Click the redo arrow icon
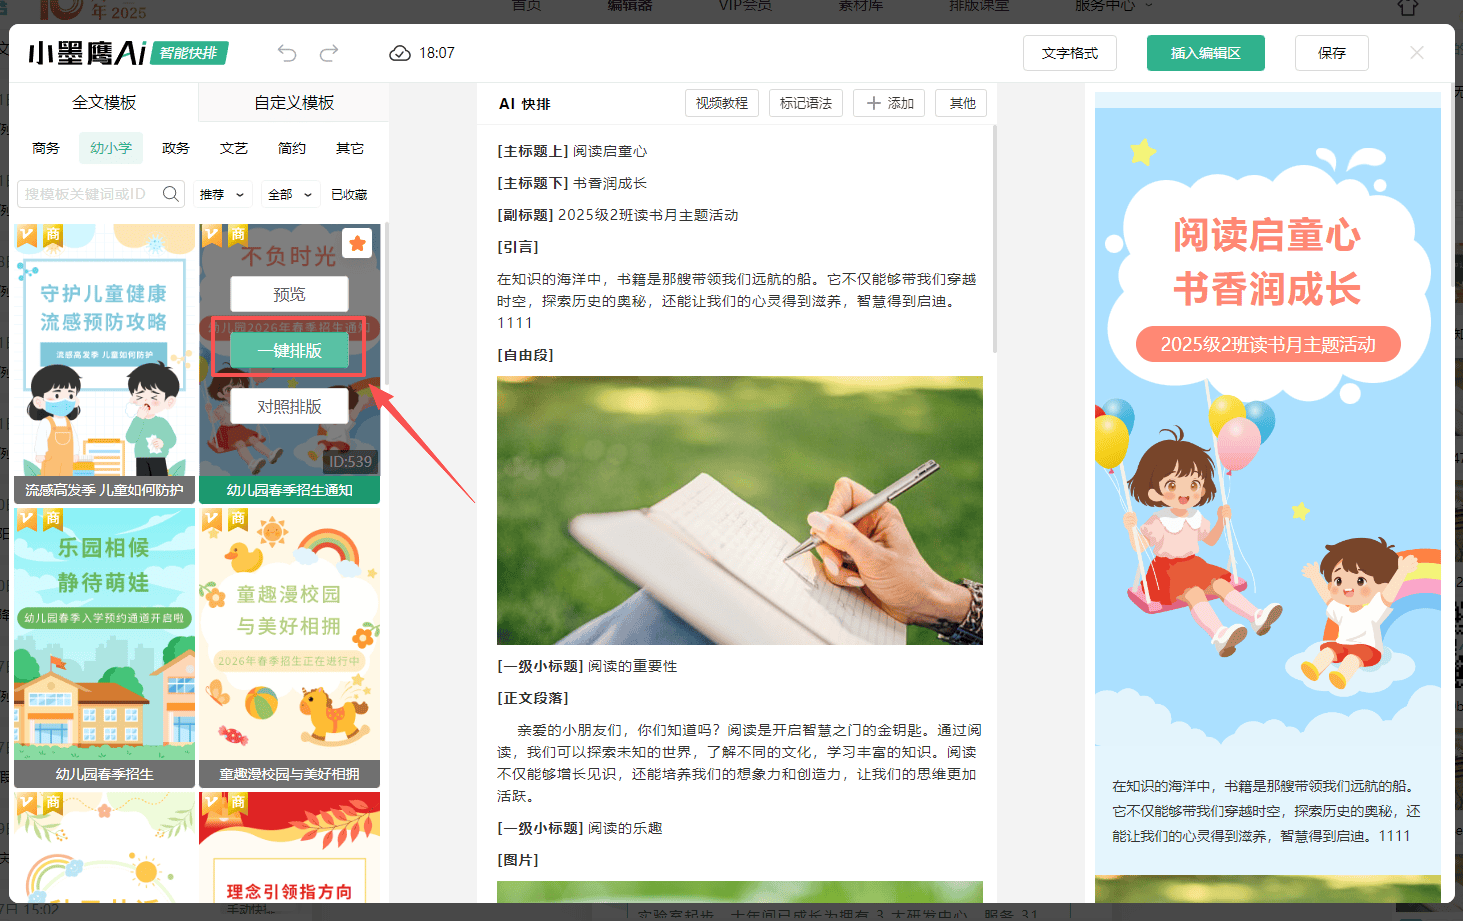The image size is (1463, 921). [x=328, y=52]
